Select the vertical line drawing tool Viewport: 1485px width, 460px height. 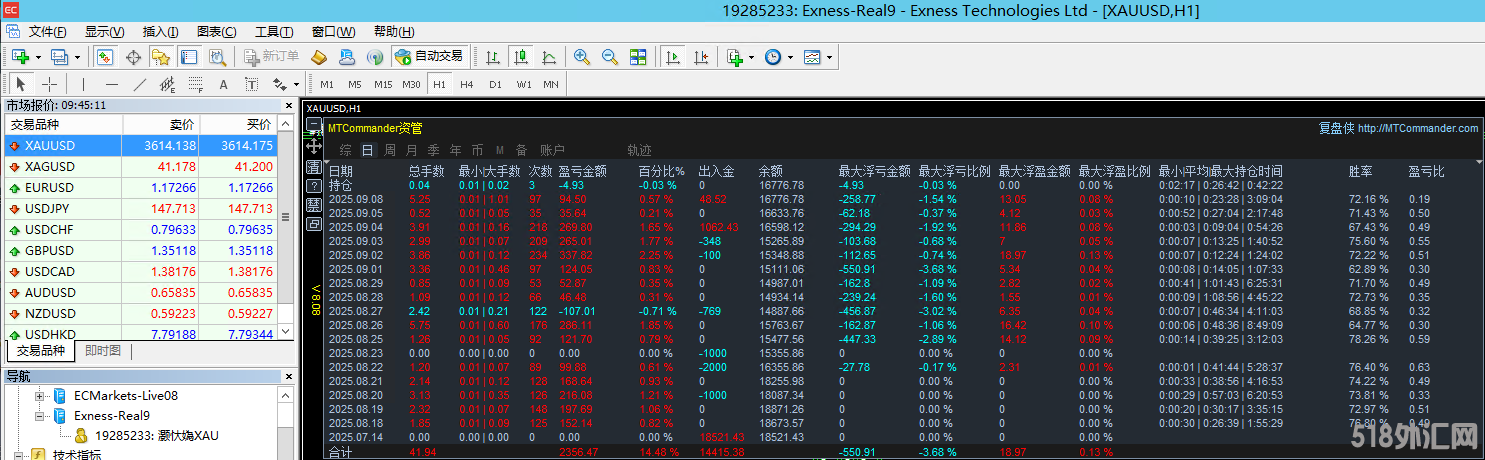click(84, 84)
